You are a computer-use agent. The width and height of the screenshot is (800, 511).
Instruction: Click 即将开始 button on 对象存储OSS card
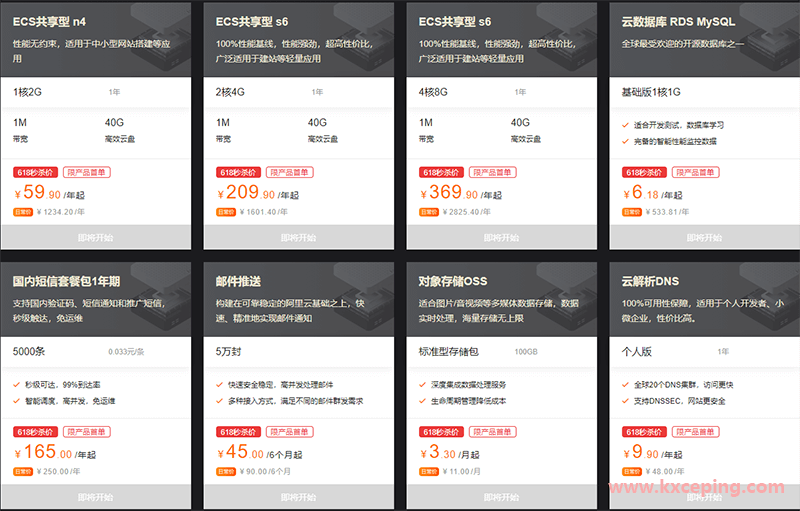point(502,497)
